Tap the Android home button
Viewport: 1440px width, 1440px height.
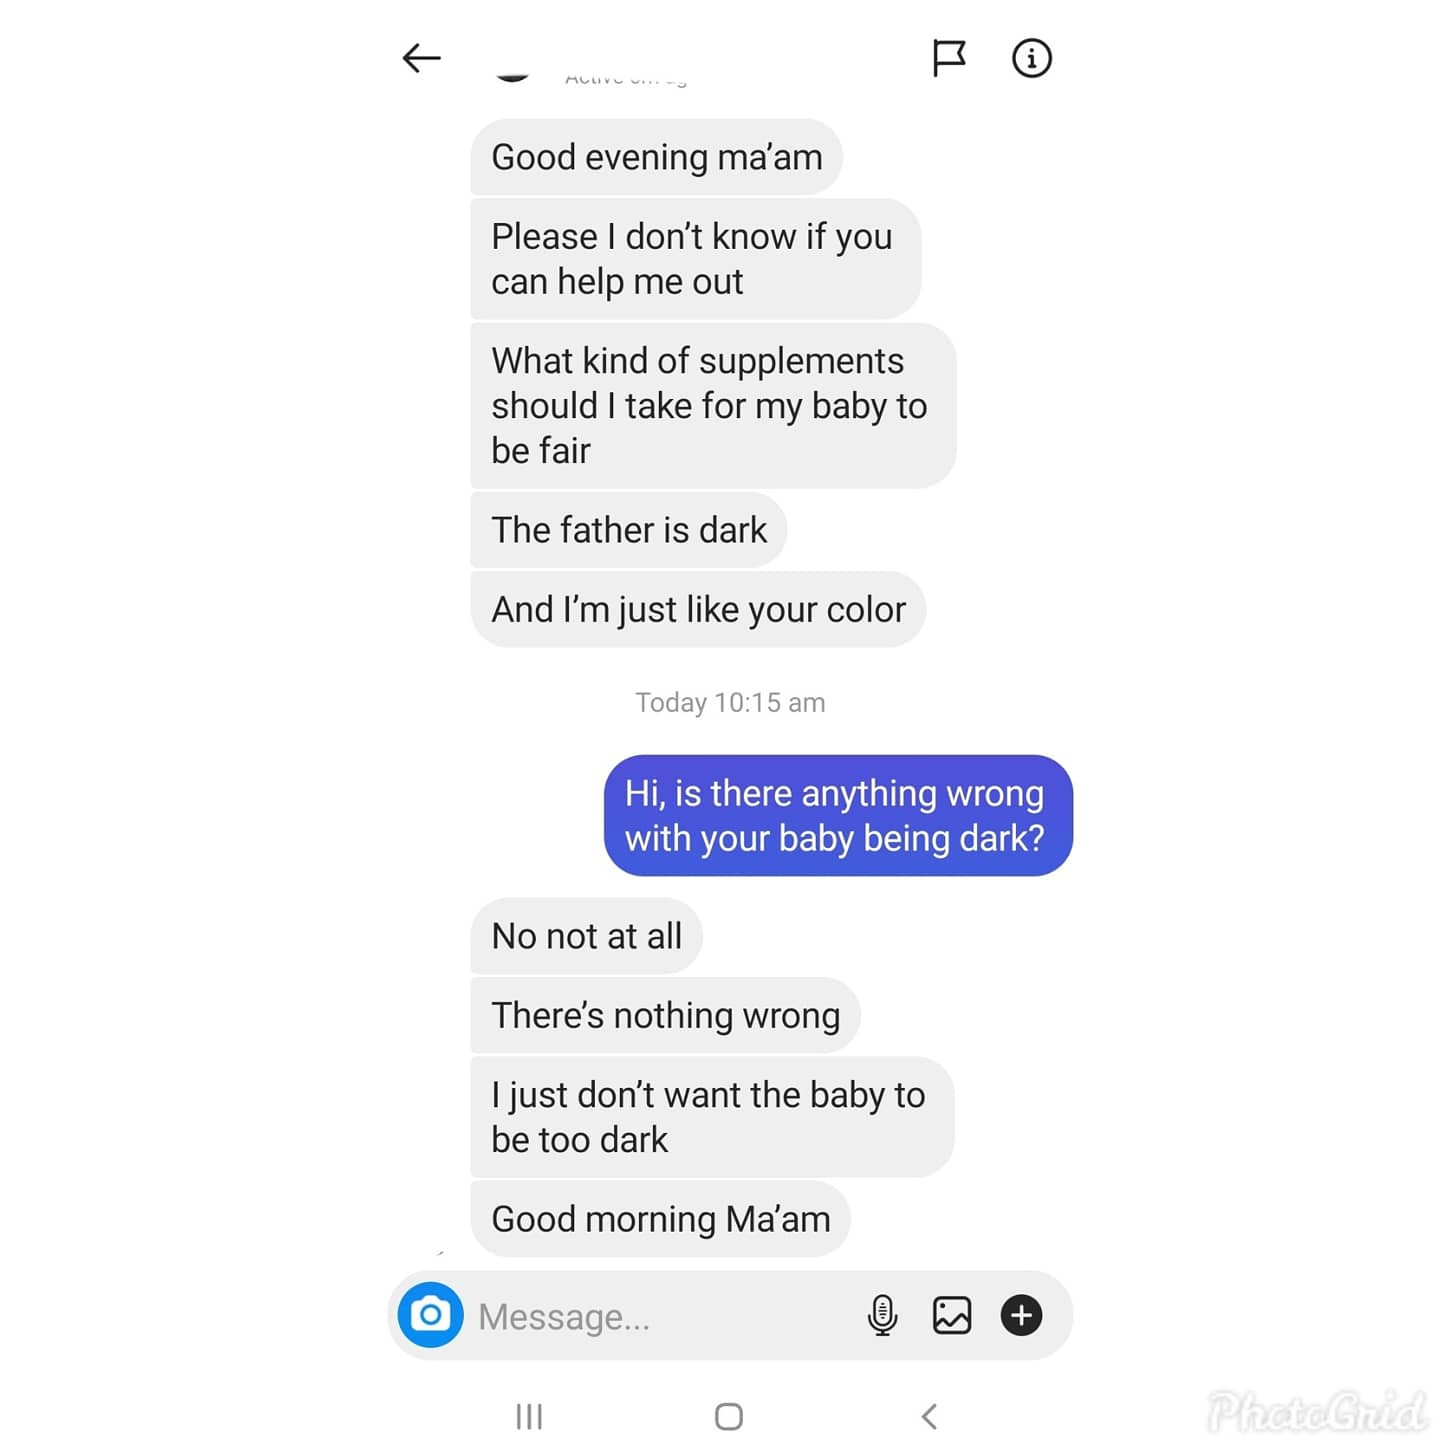pos(729,1416)
